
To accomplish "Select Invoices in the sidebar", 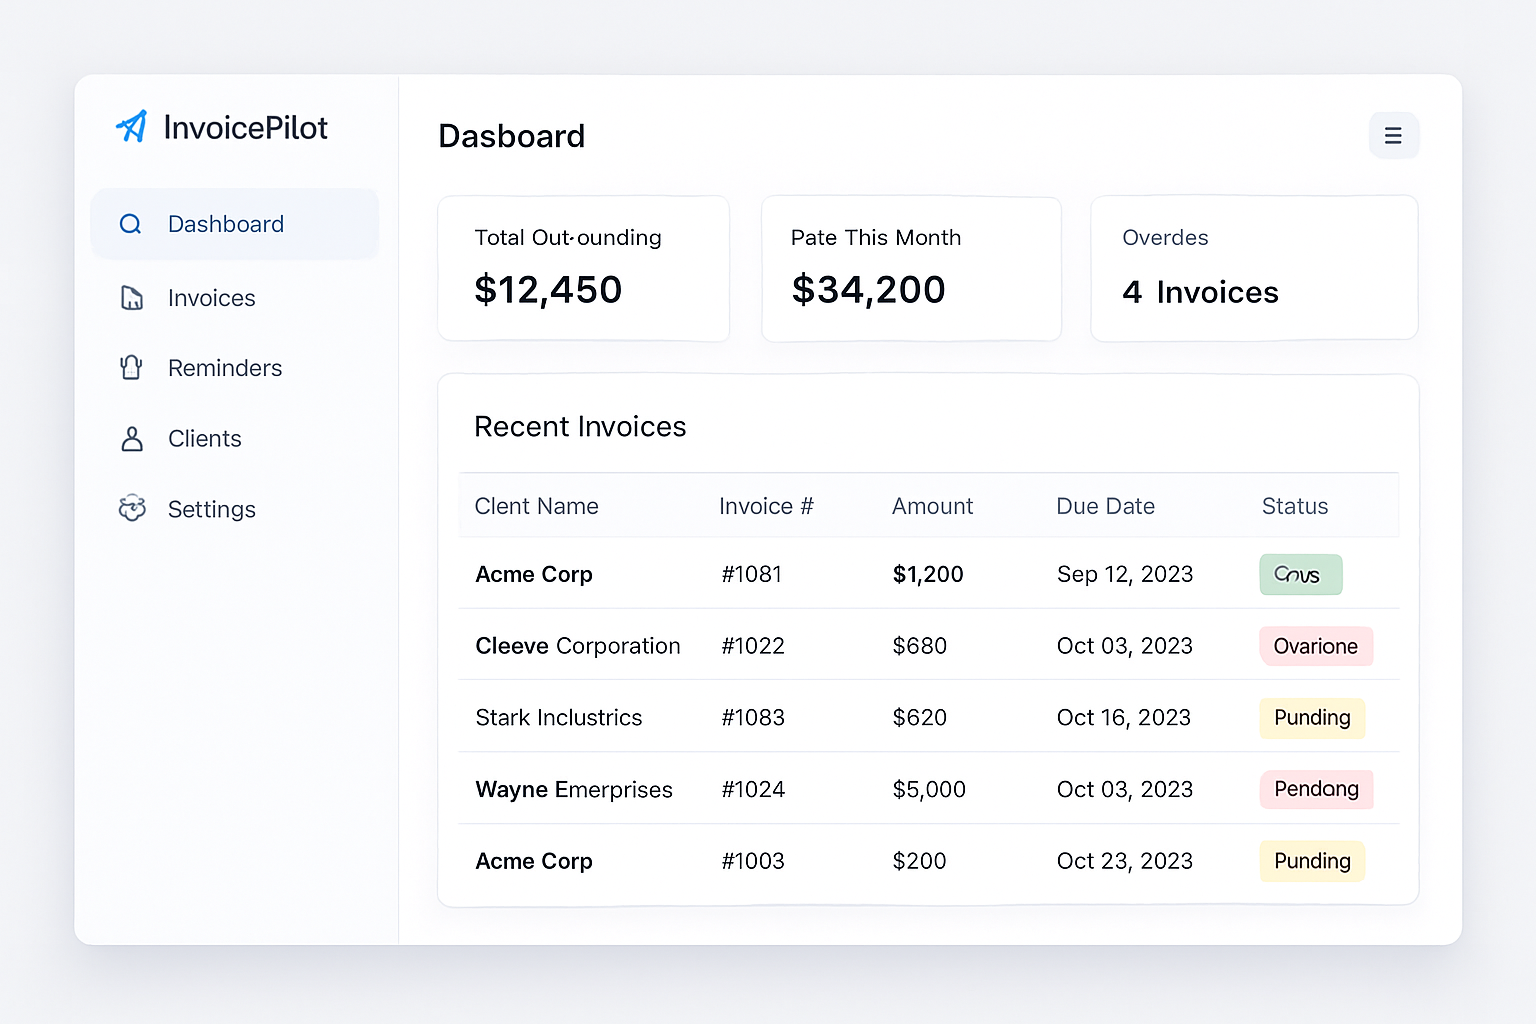I will click(211, 297).
